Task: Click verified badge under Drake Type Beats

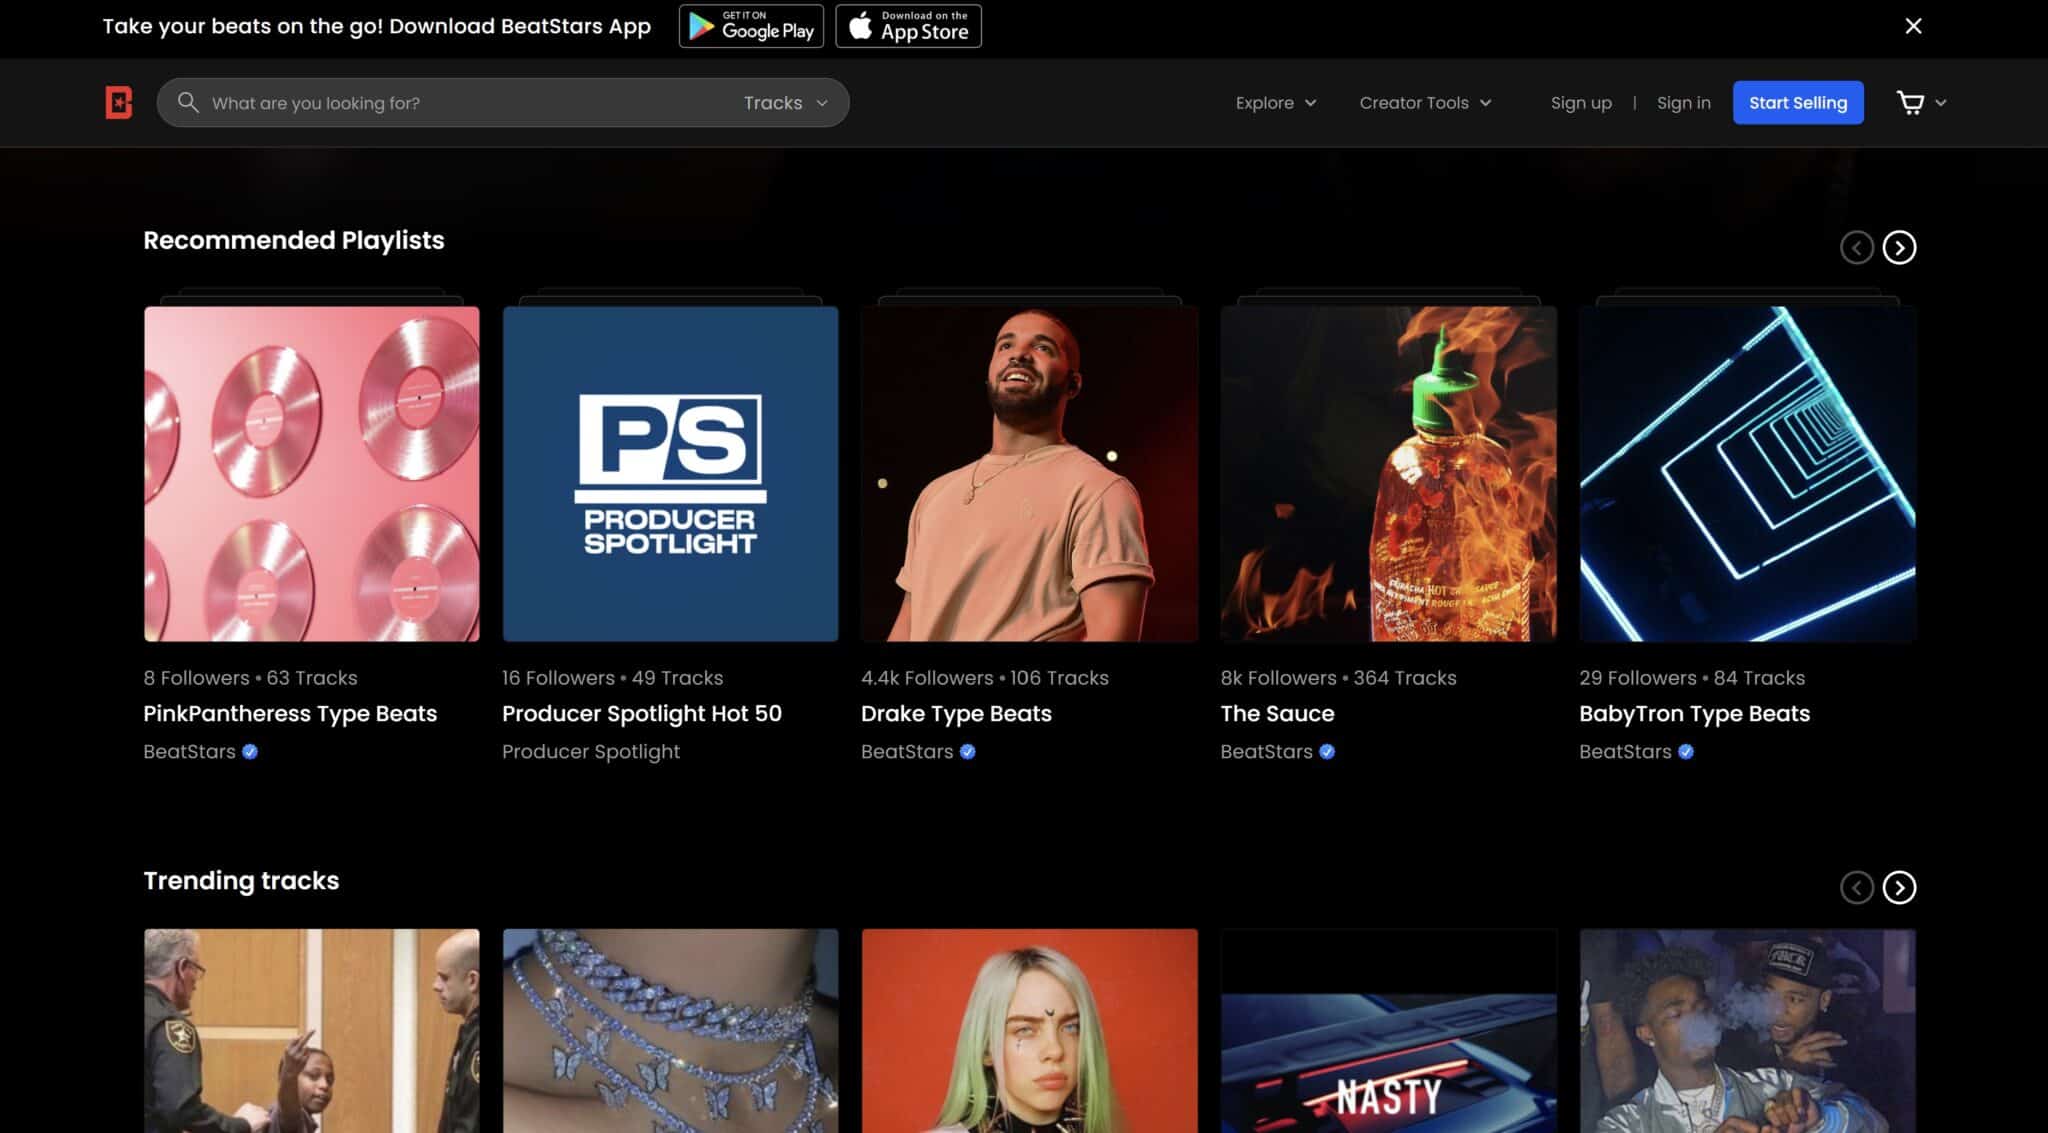Action: coord(968,752)
